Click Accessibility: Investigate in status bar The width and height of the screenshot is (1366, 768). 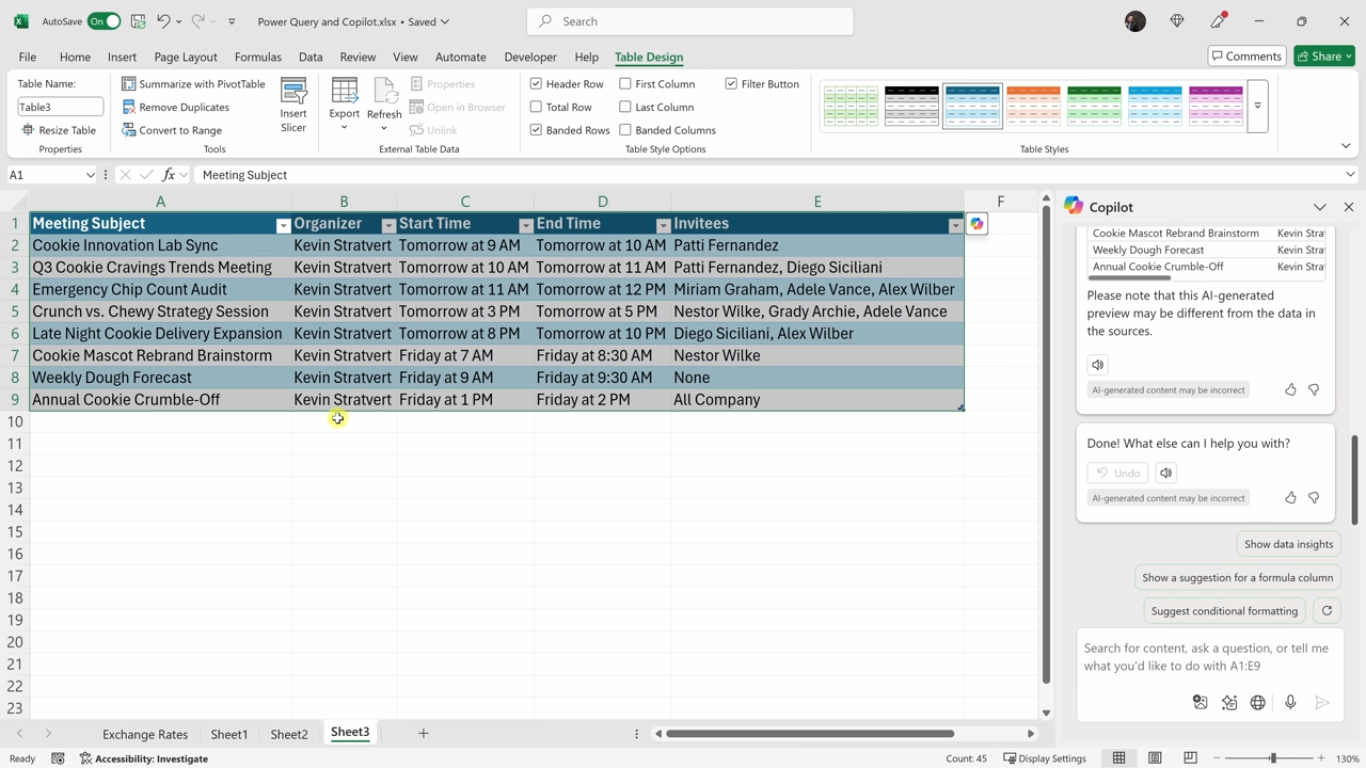coord(144,759)
